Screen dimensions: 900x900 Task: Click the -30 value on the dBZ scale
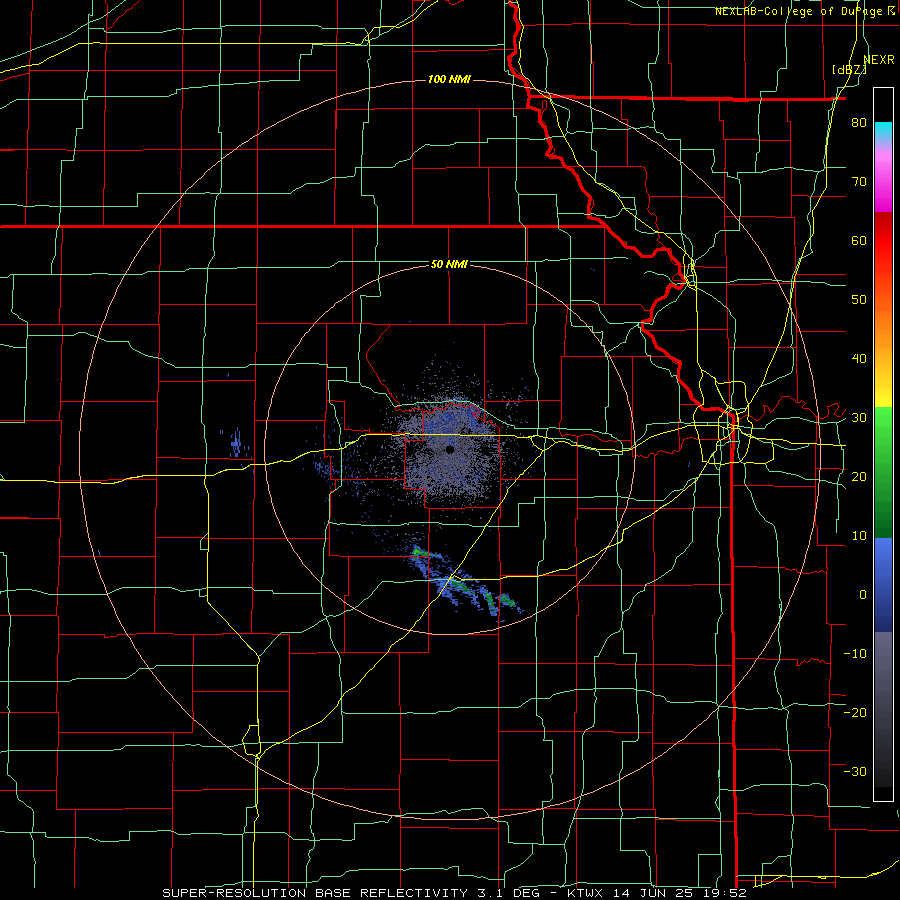(855, 771)
